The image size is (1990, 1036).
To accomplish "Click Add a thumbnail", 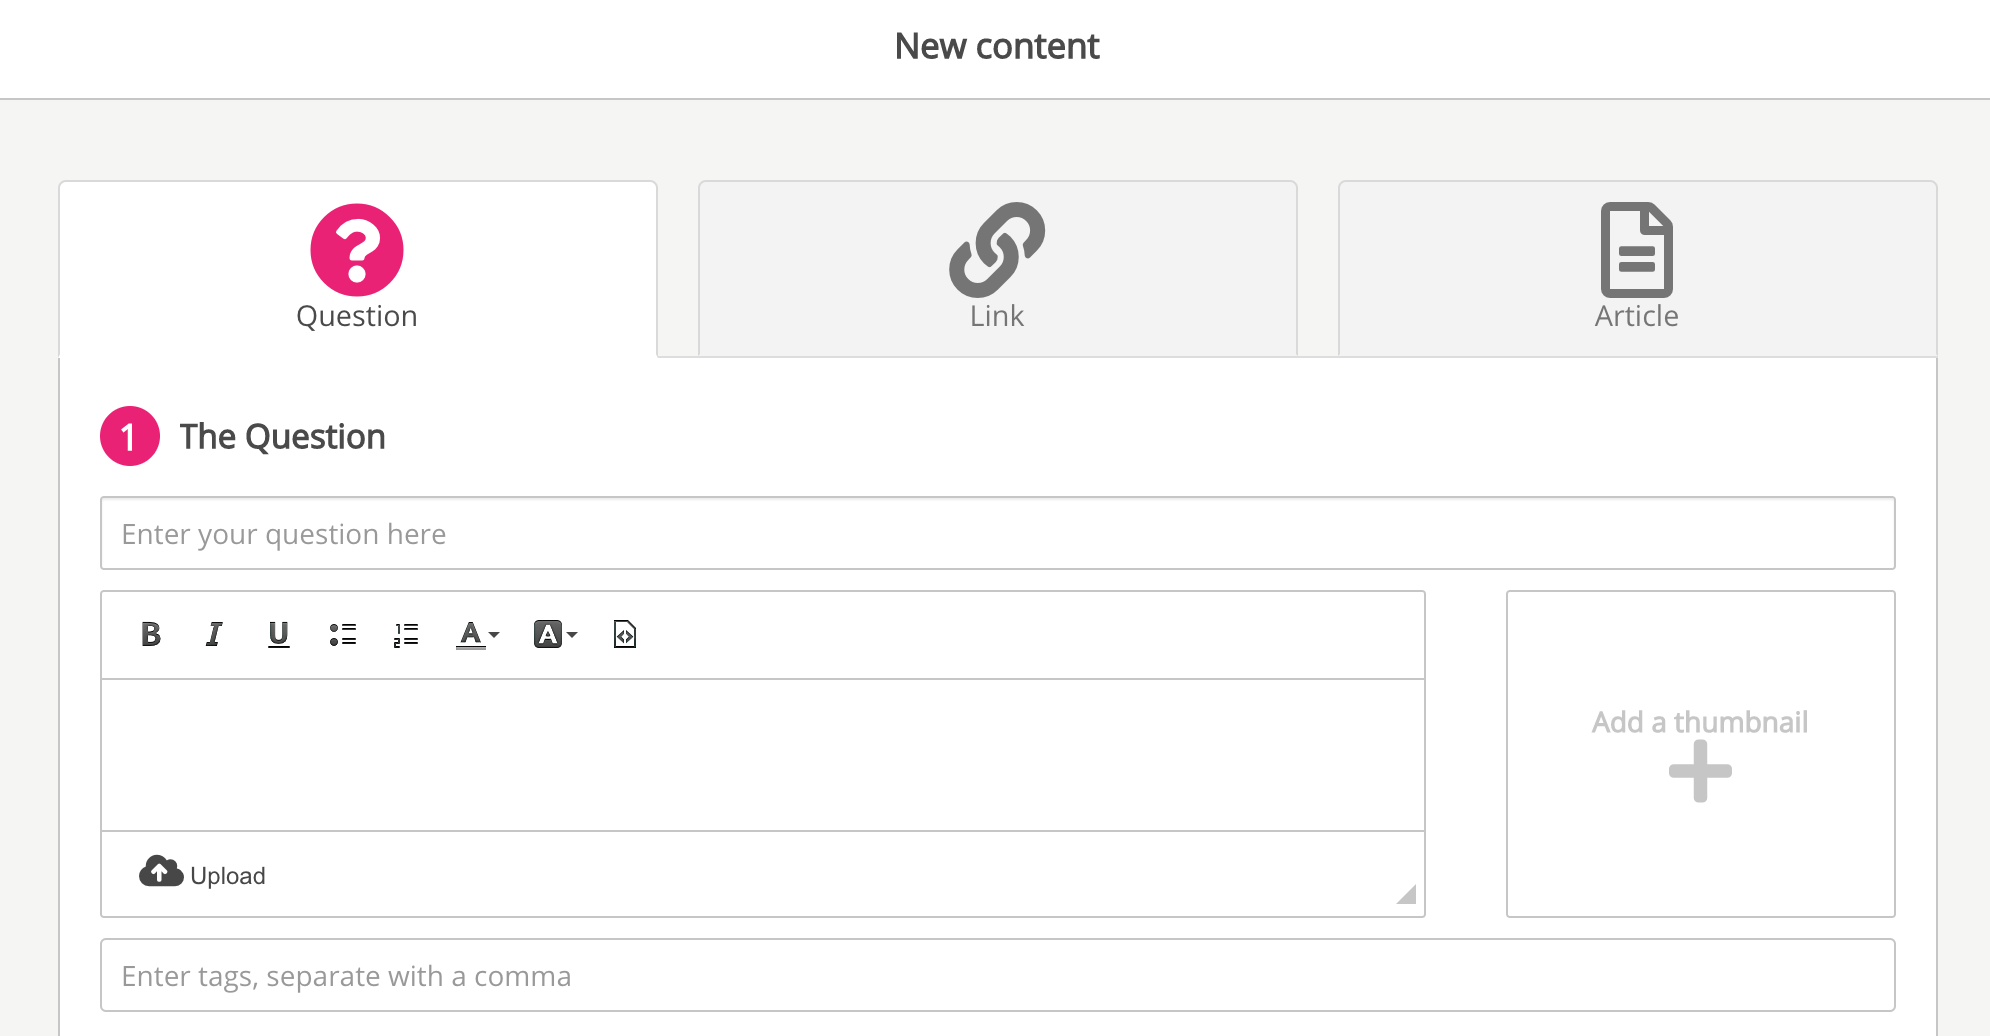I will tap(1701, 721).
